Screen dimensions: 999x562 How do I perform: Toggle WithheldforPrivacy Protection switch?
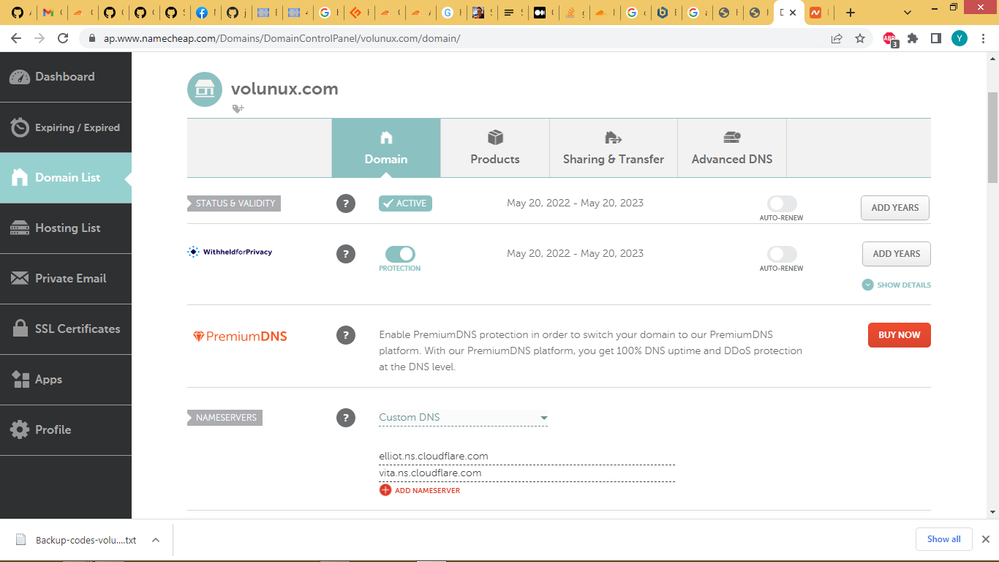(x=400, y=254)
